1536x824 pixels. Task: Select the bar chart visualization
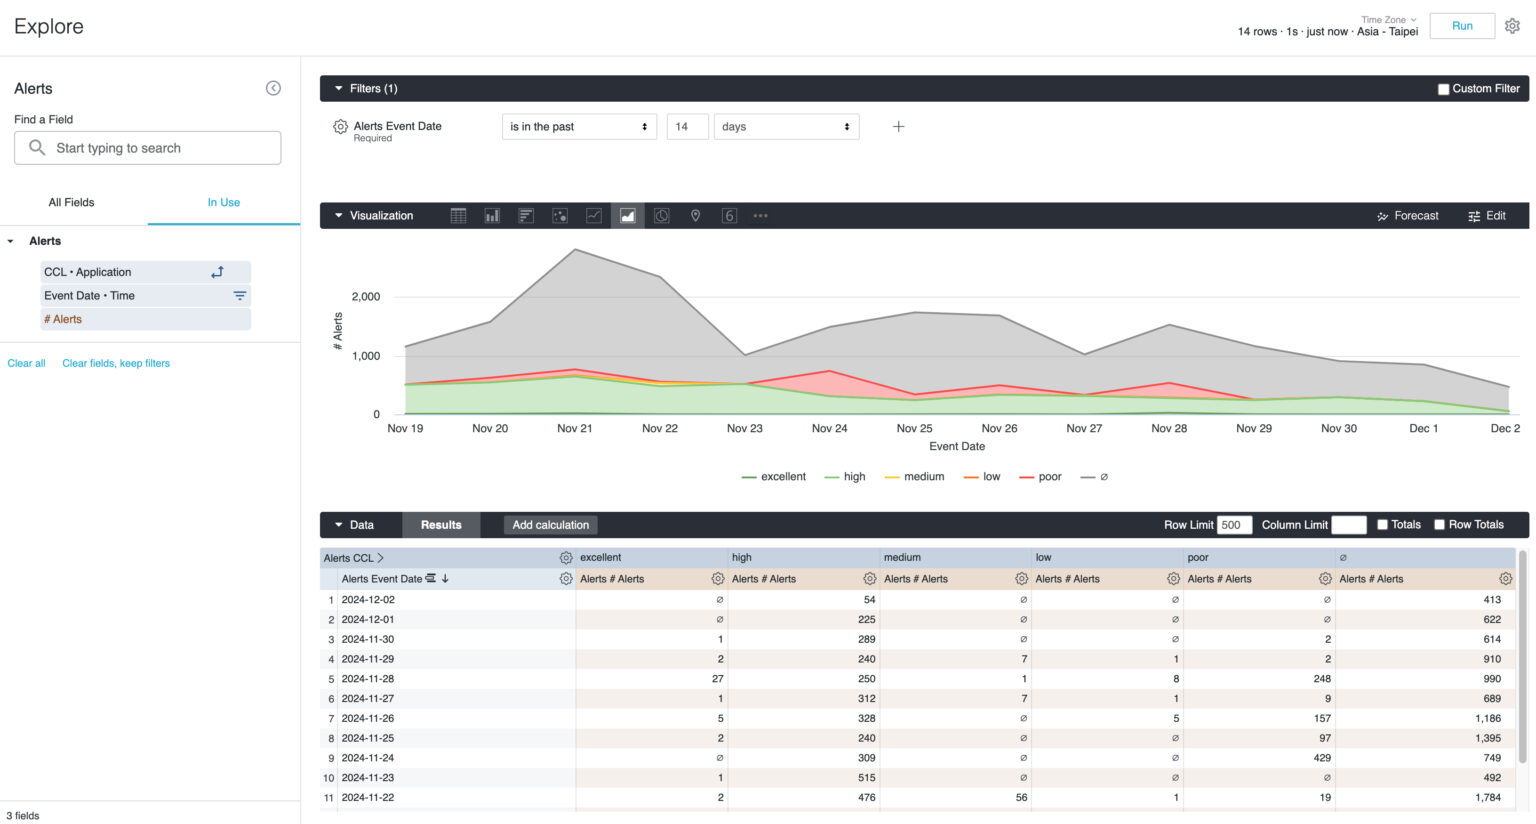[526, 216]
